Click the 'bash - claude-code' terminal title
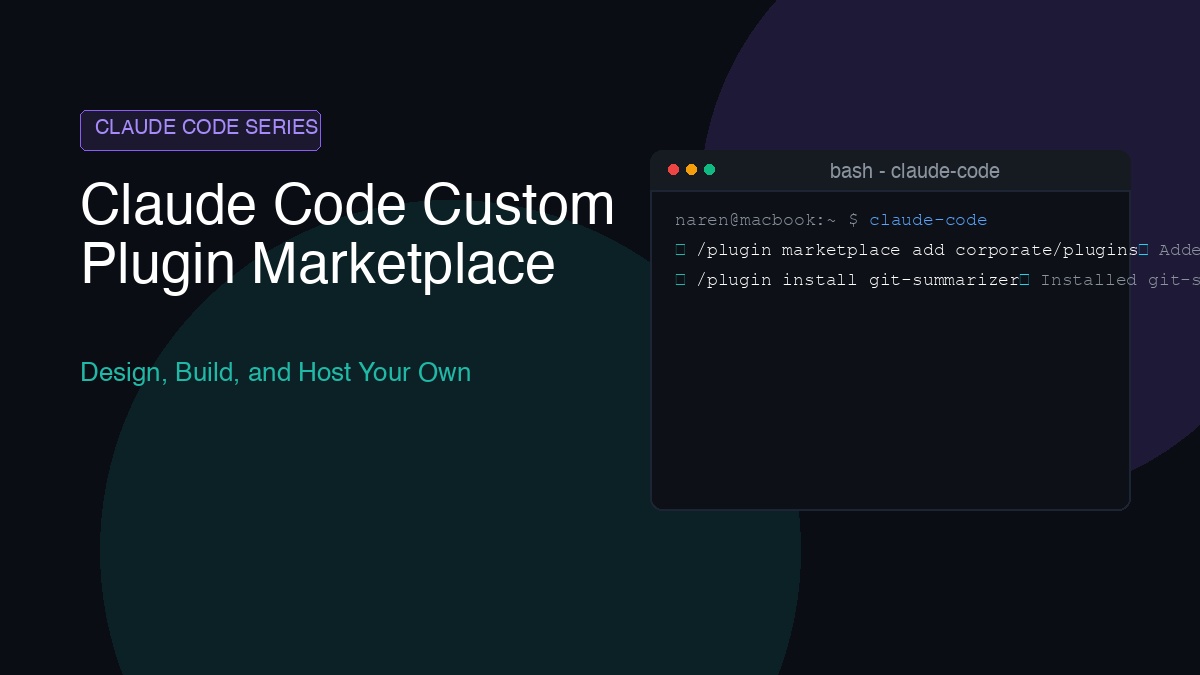The width and height of the screenshot is (1200, 675). click(914, 171)
